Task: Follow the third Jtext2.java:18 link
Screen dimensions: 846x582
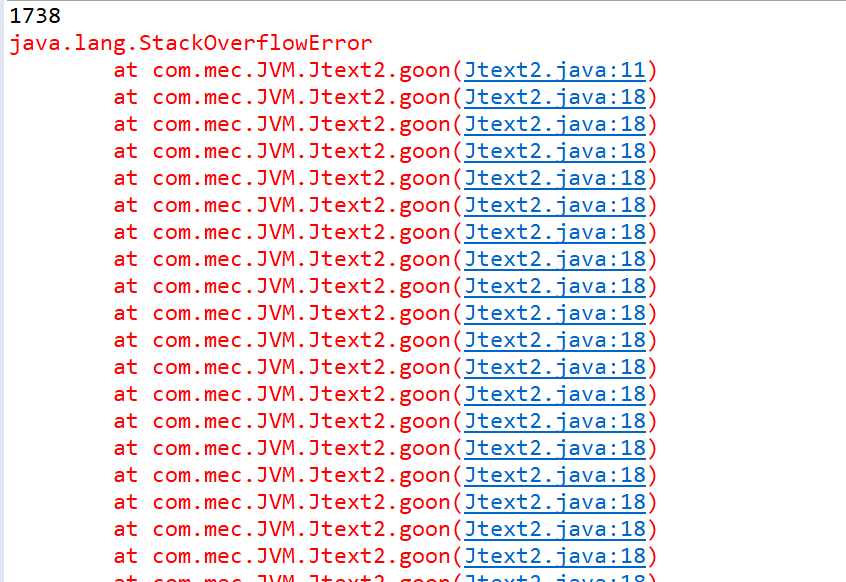Action: point(555,151)
